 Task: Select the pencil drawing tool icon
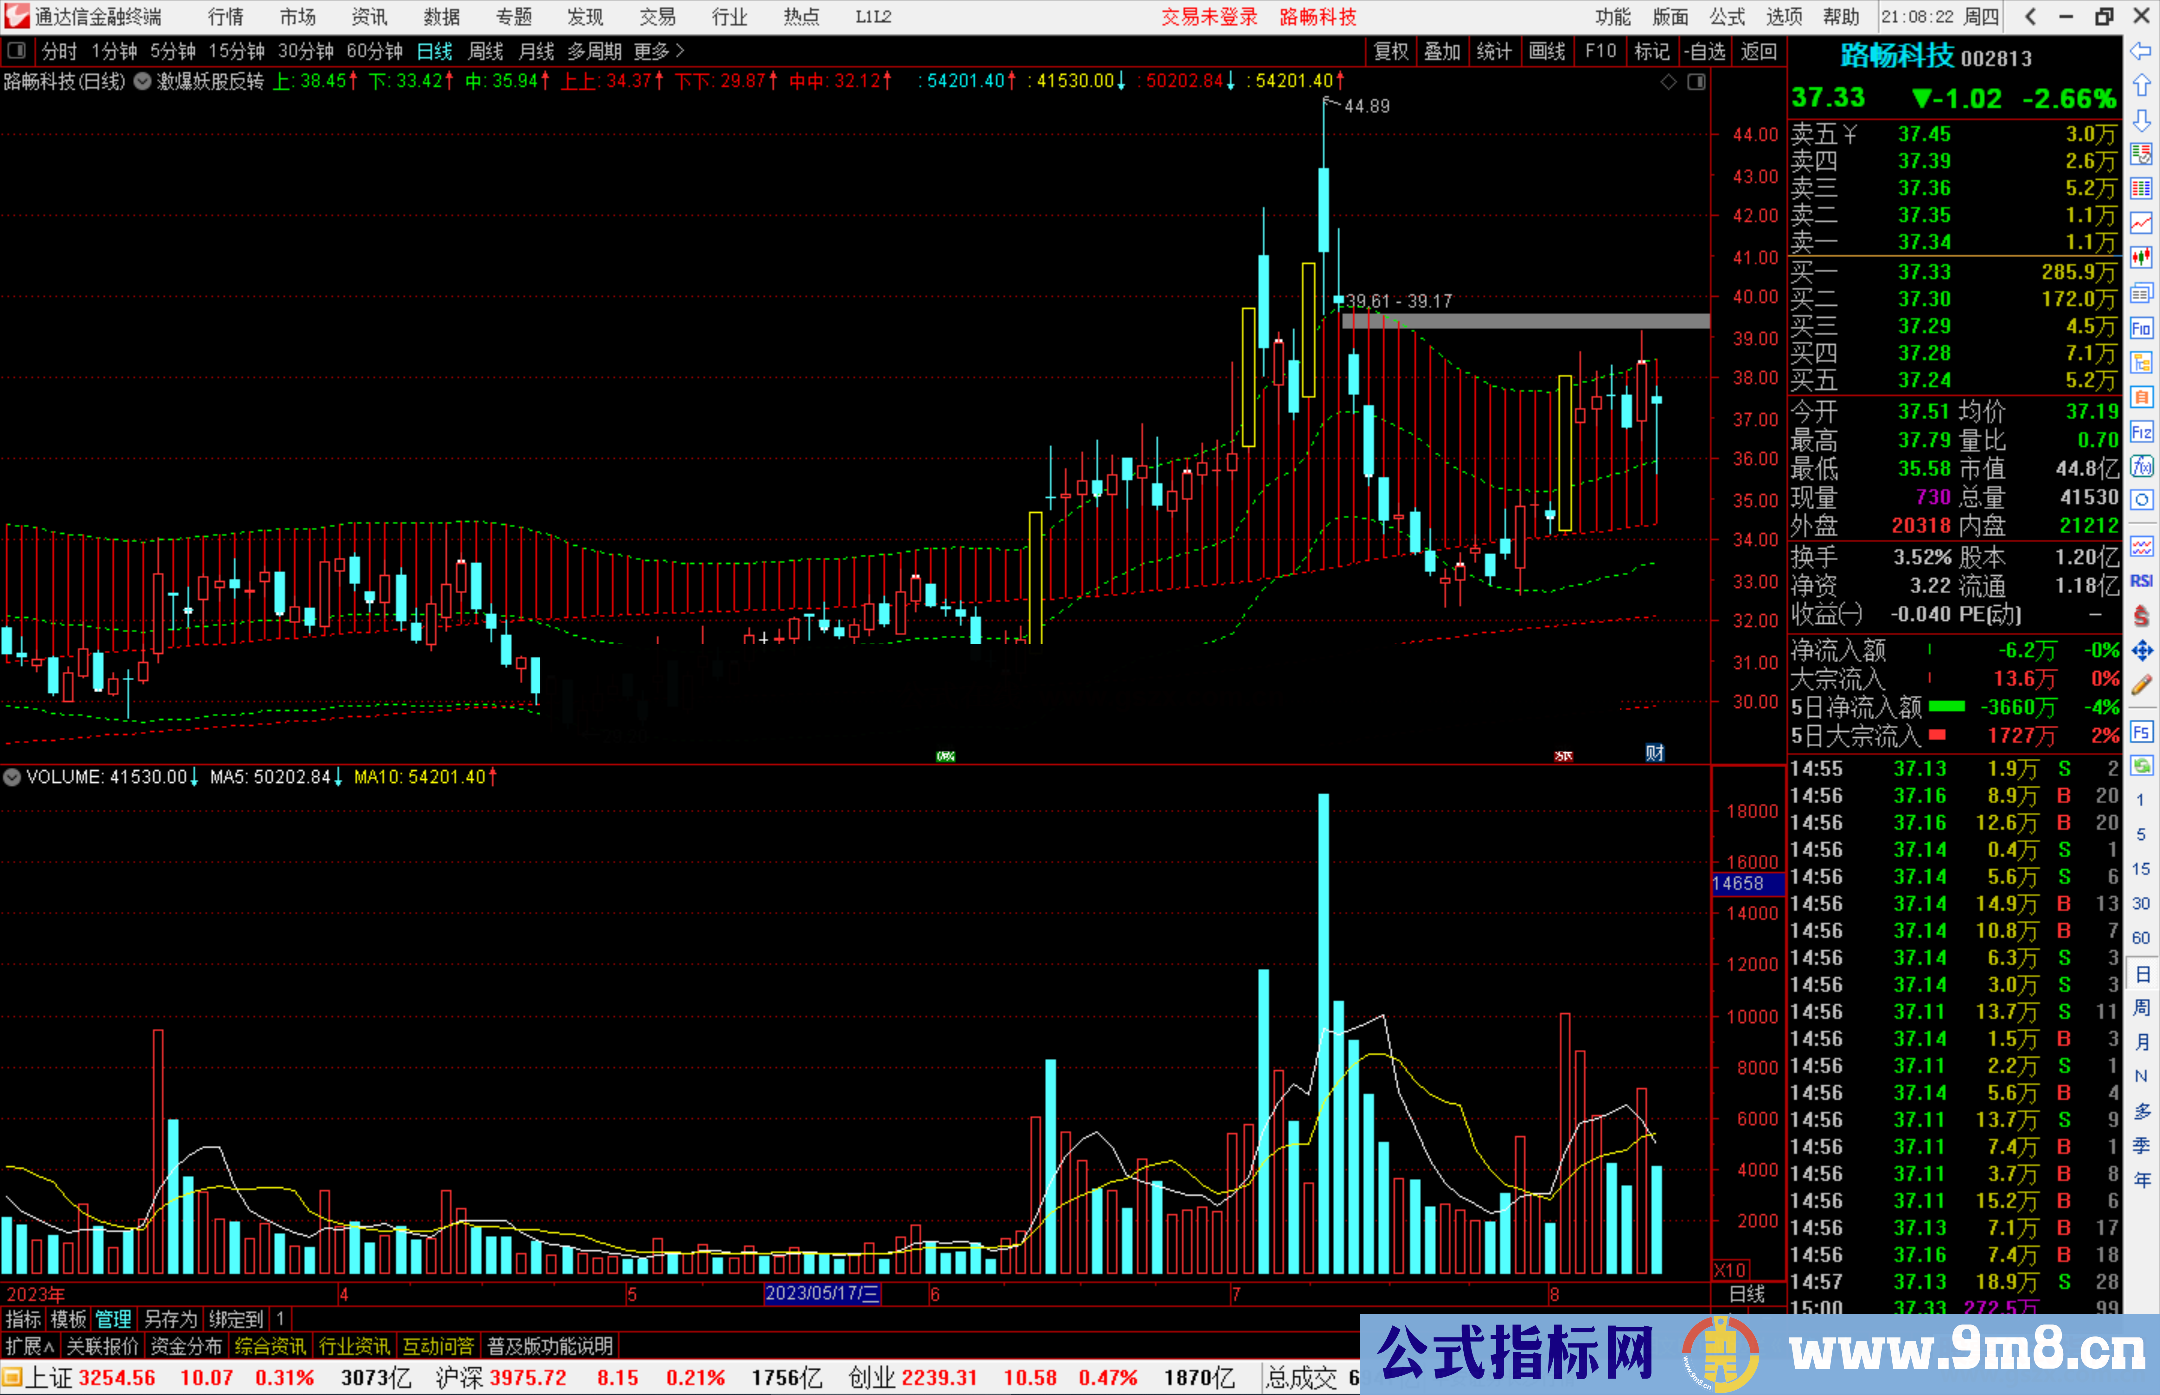tap(2141, 685)
